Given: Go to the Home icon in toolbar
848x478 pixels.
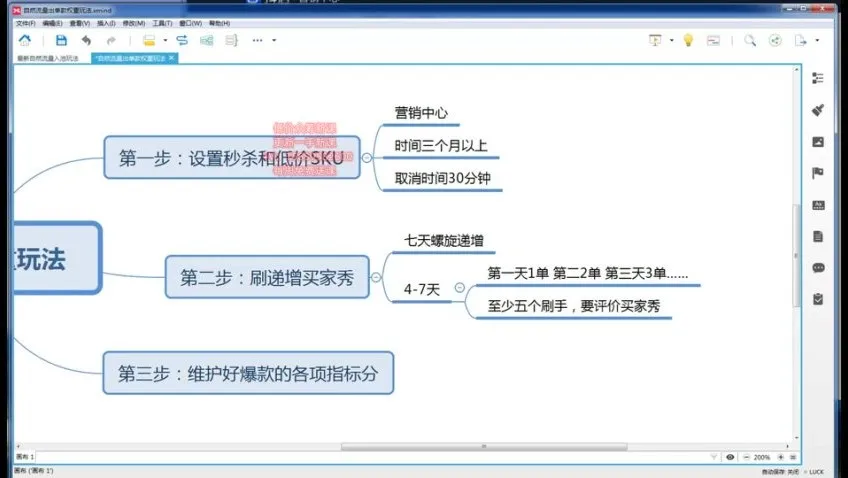Looking at the screenshot, I should pyautogui.click(x=25, y=40).
